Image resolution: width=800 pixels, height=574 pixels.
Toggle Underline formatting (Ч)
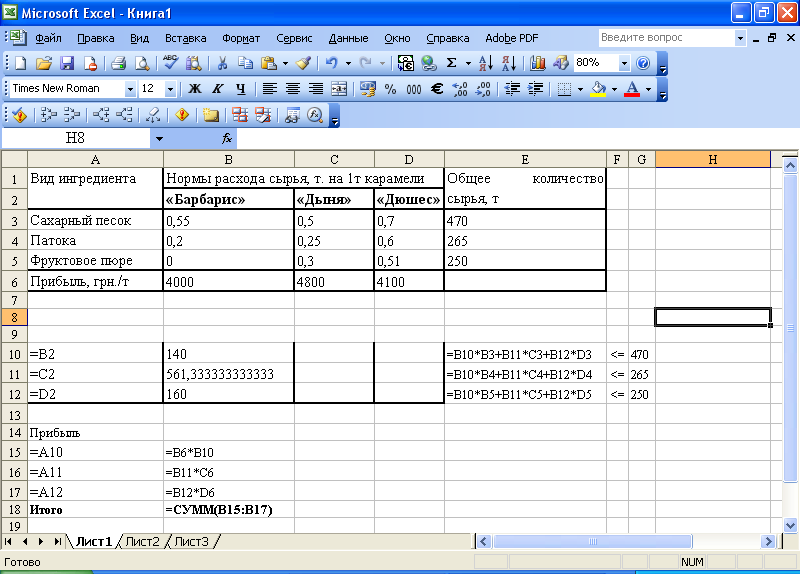pyautogui.click(x=241, y=89)
